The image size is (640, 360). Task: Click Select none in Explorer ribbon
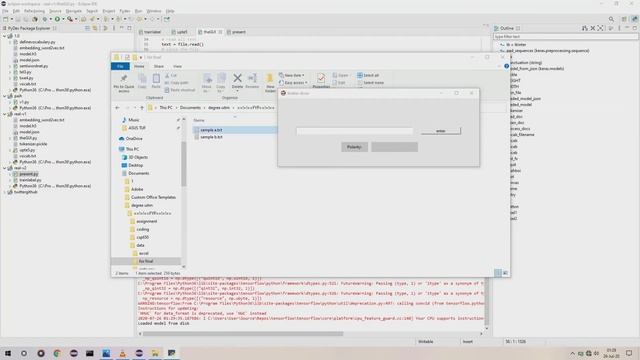pos(370,83)
